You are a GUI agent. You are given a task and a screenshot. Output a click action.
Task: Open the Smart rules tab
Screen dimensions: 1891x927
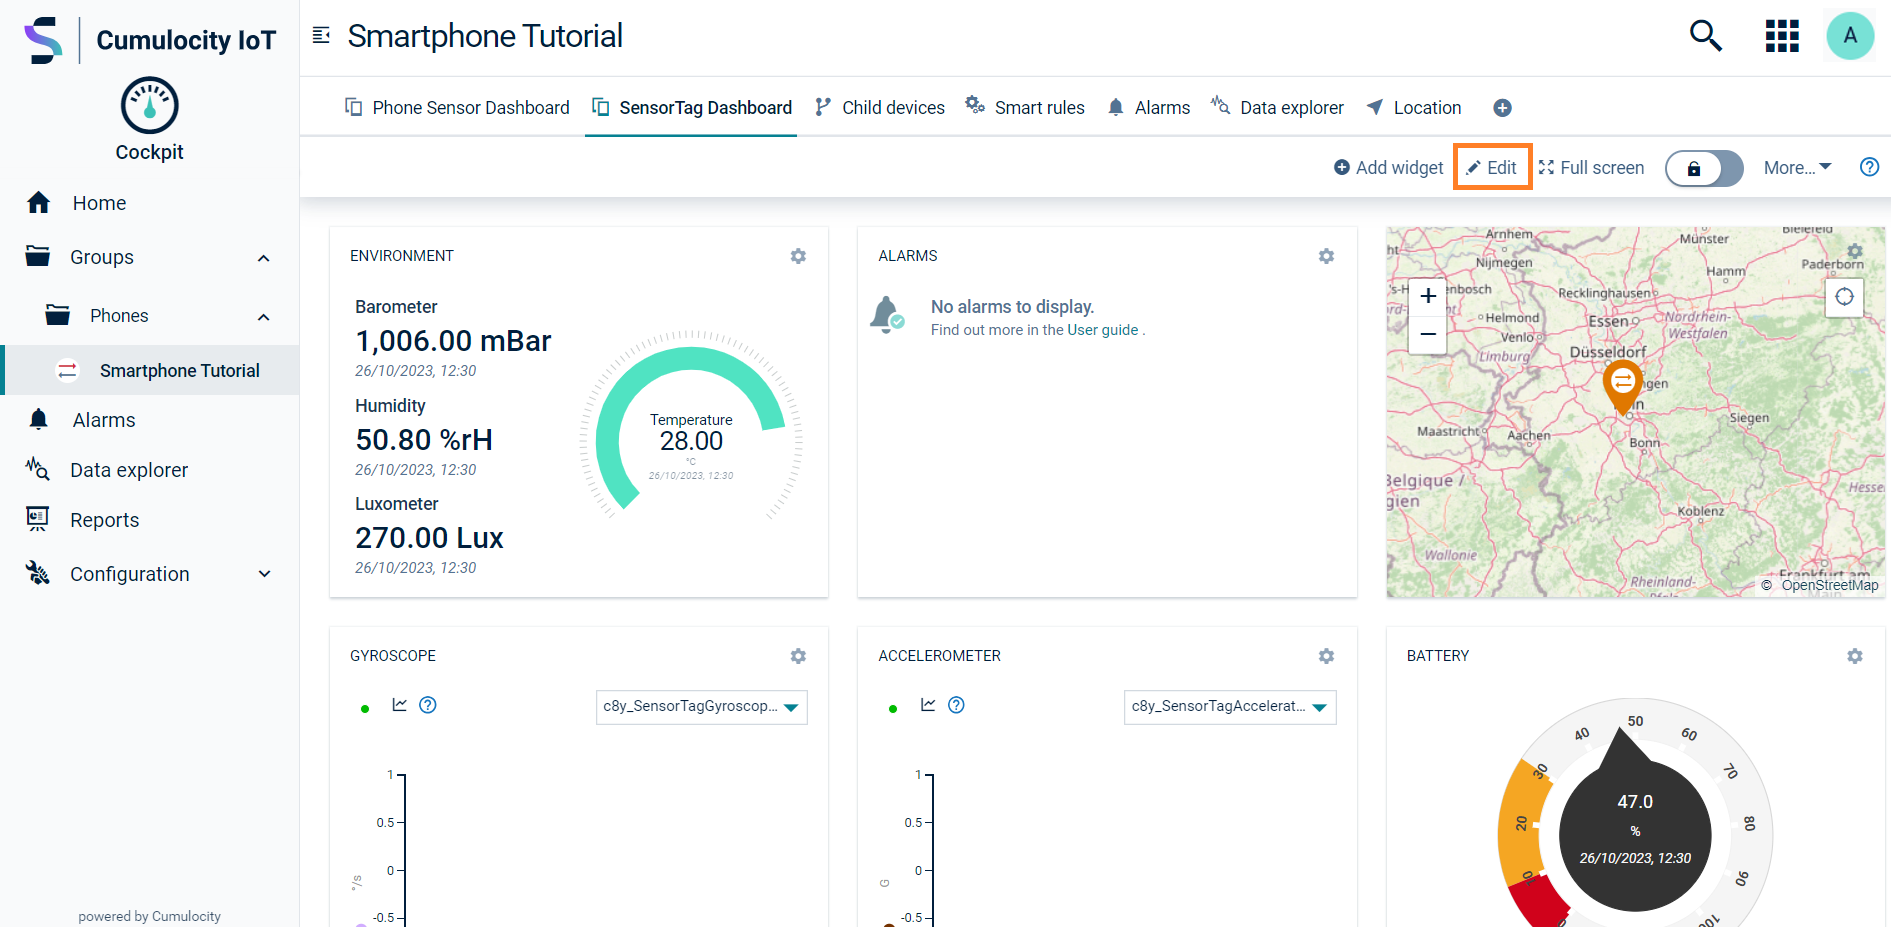tap(1025, 108)
